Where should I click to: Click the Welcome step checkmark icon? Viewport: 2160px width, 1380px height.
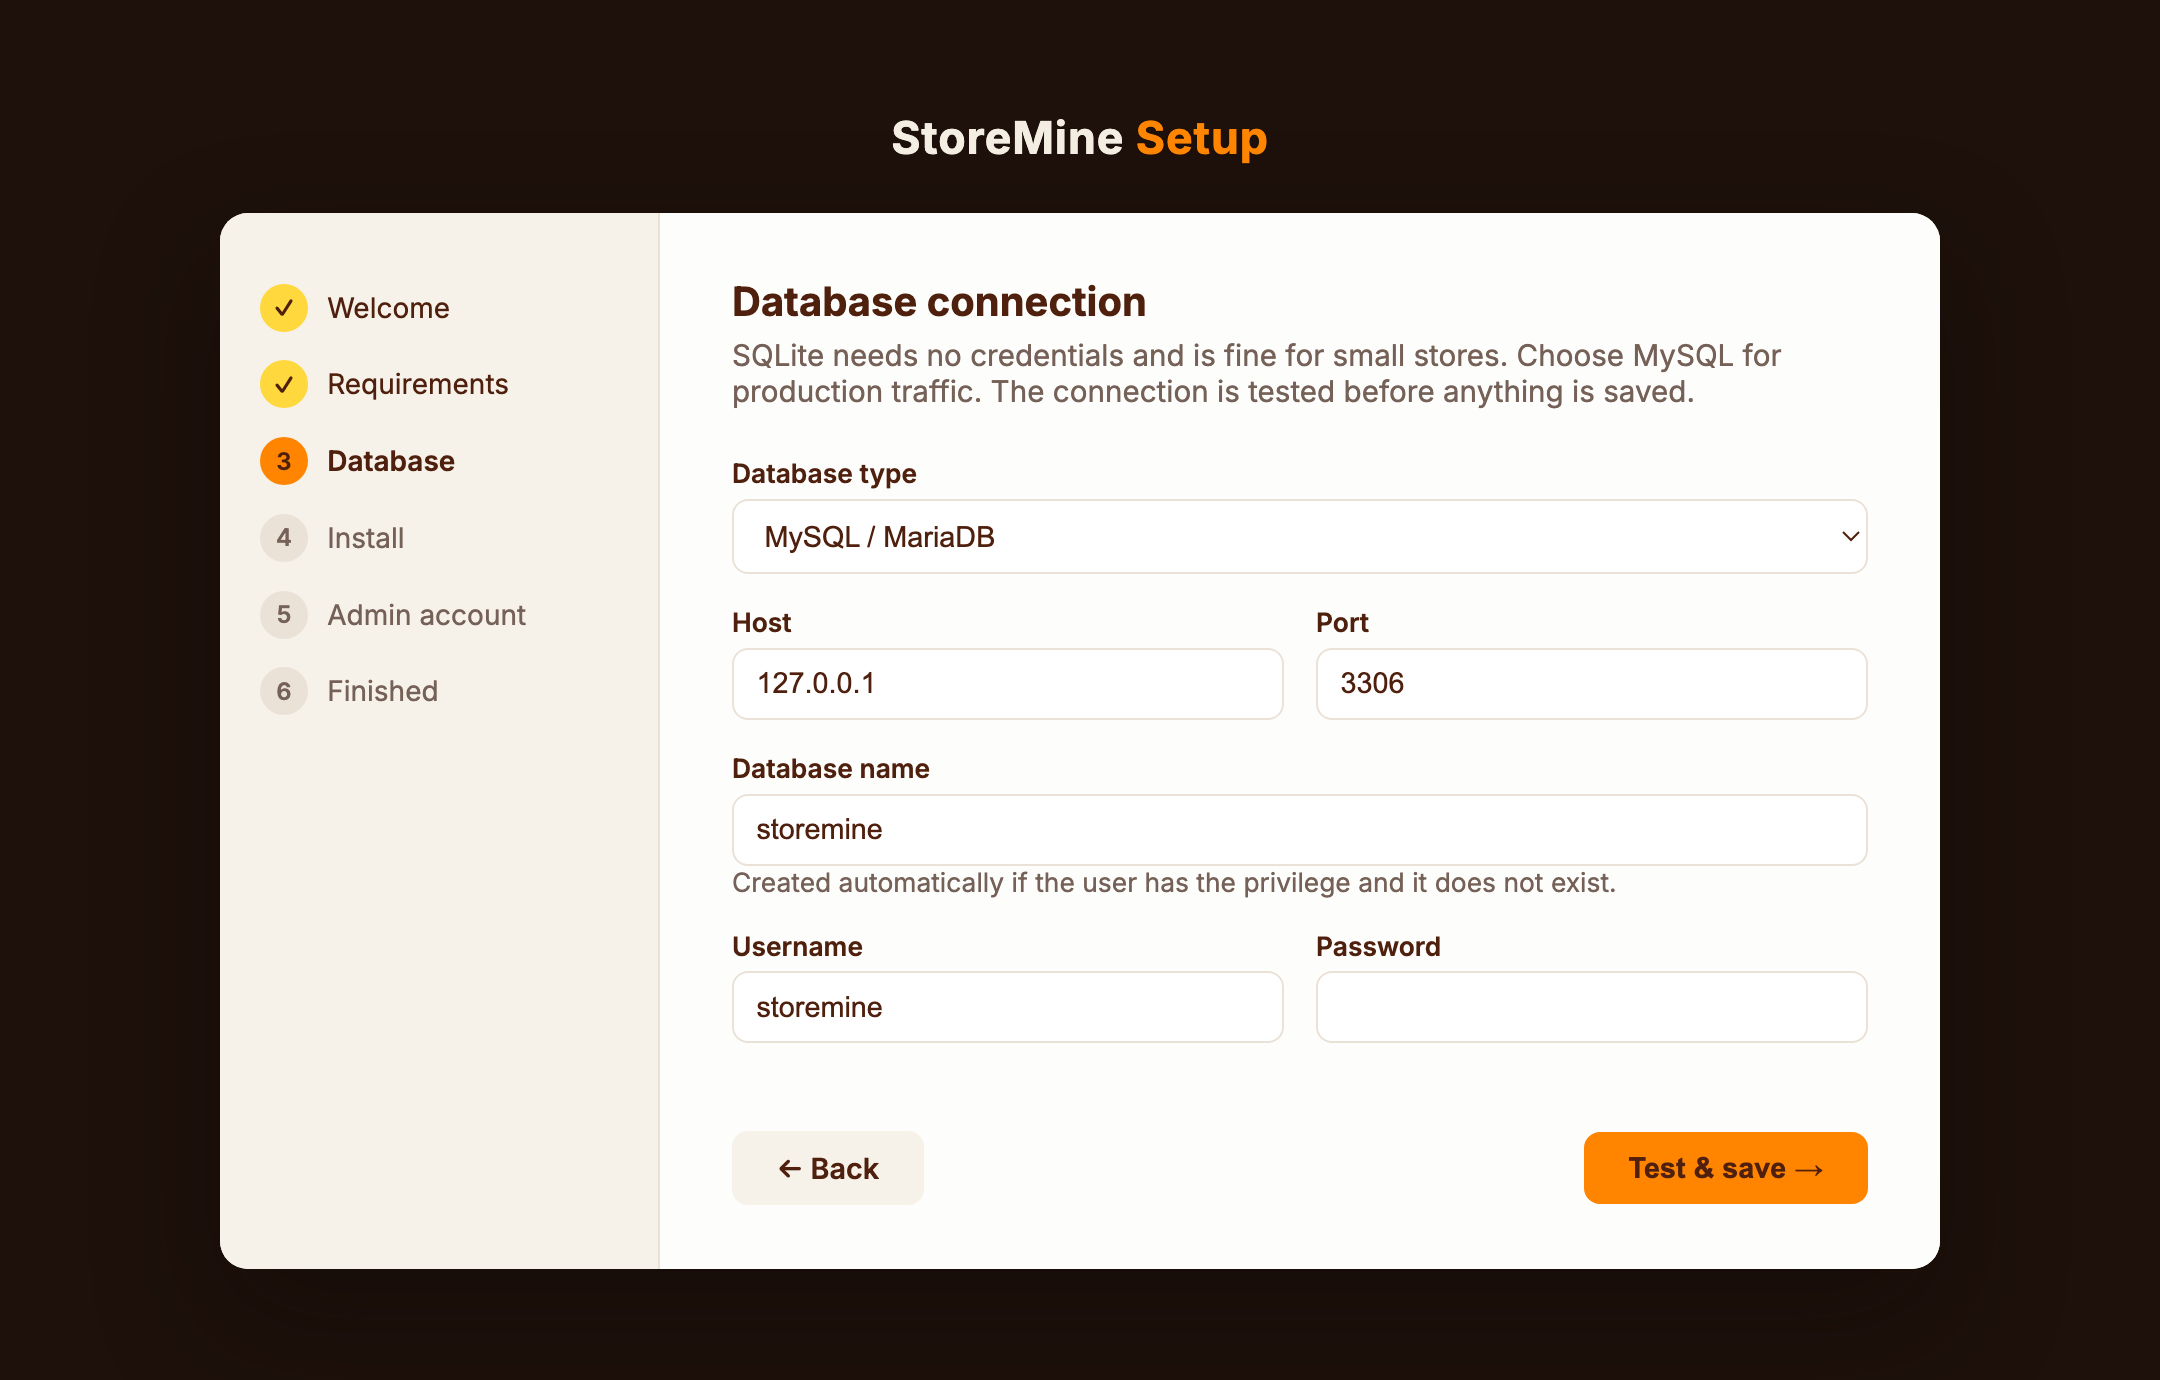pyautogui.click(x=284, y=308)
